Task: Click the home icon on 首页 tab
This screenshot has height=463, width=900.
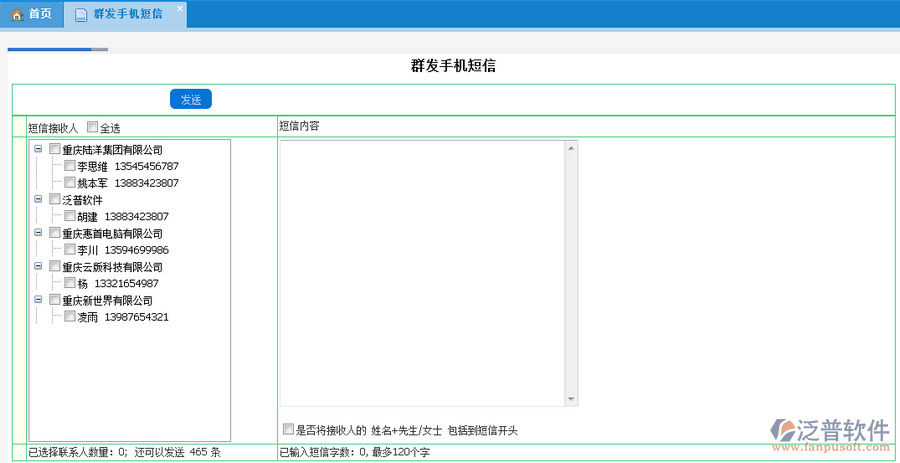Action: (x=17, y=14)
